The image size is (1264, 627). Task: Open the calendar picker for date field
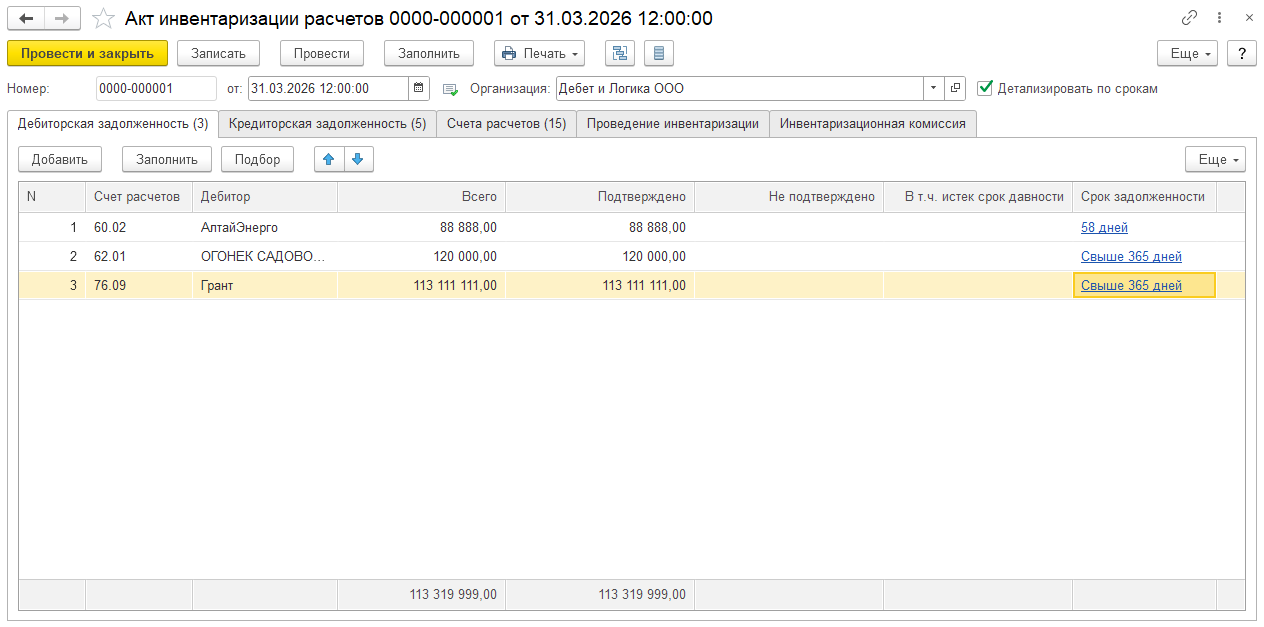[419, 88]
